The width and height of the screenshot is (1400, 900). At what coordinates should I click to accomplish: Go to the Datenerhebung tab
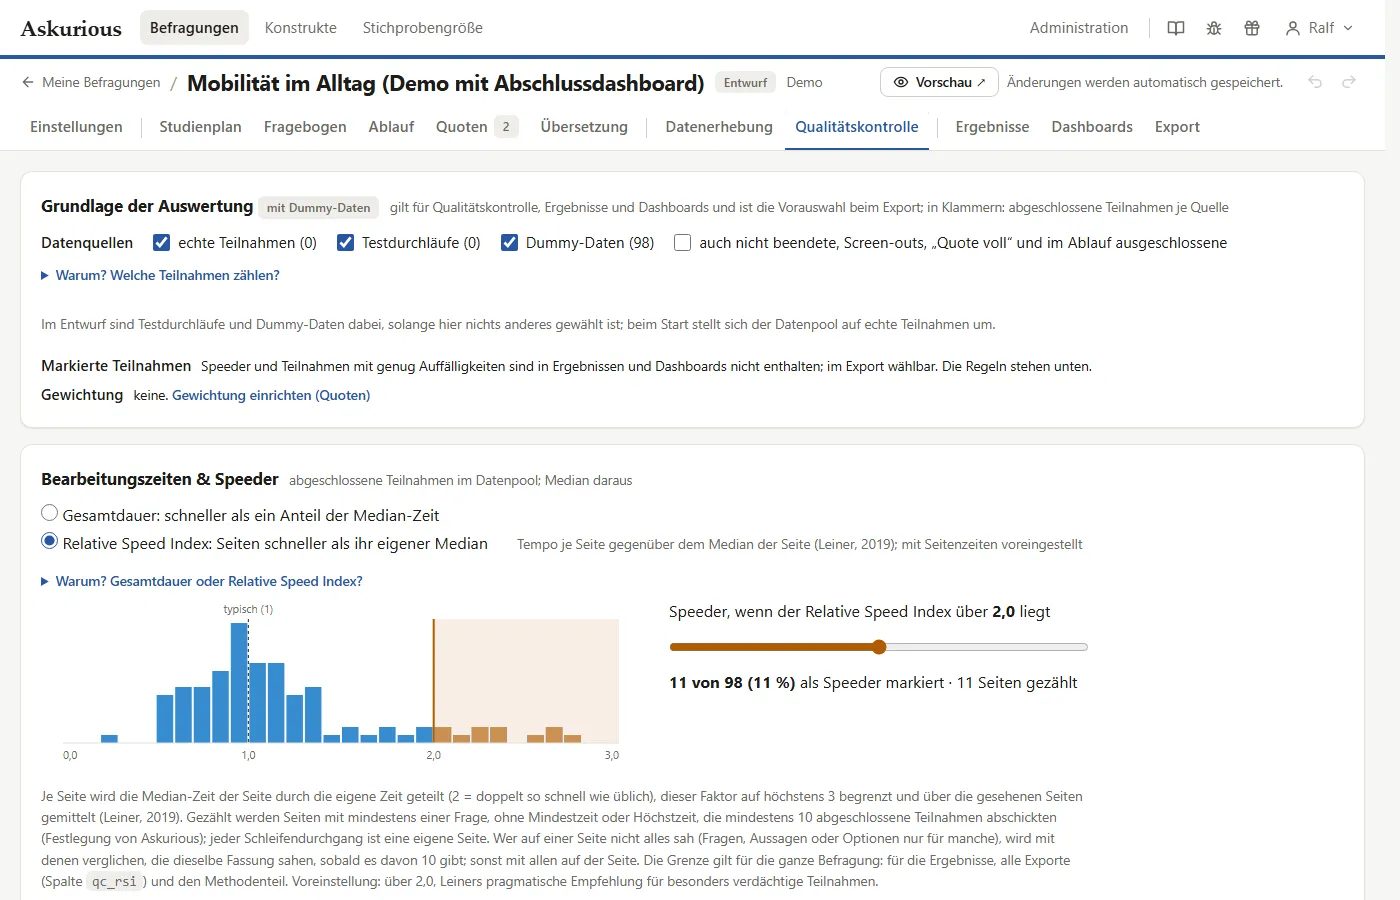(719, 127)
